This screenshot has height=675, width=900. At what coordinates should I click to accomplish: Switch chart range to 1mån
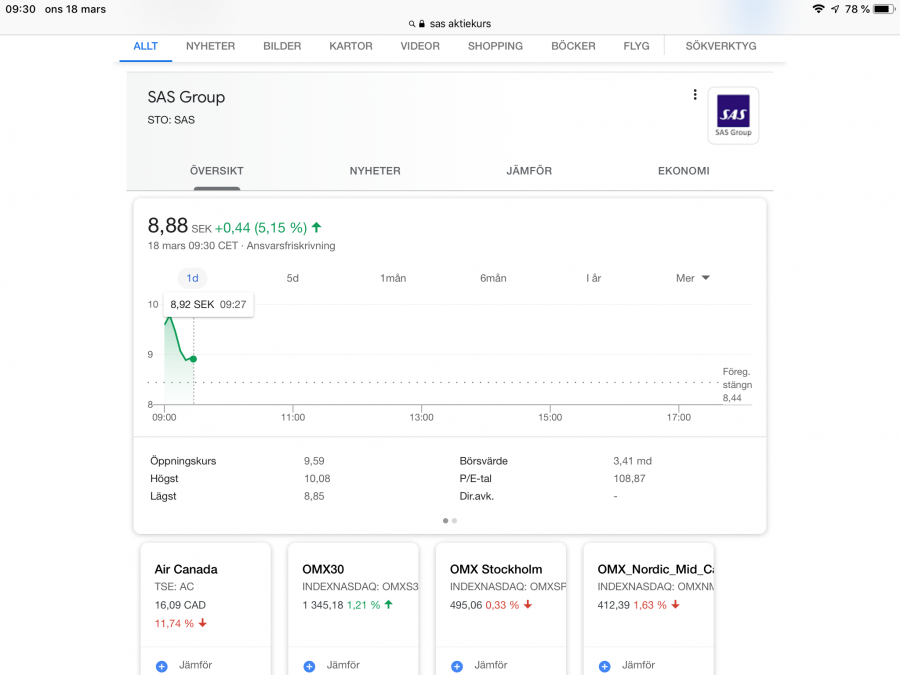point(393,278)
